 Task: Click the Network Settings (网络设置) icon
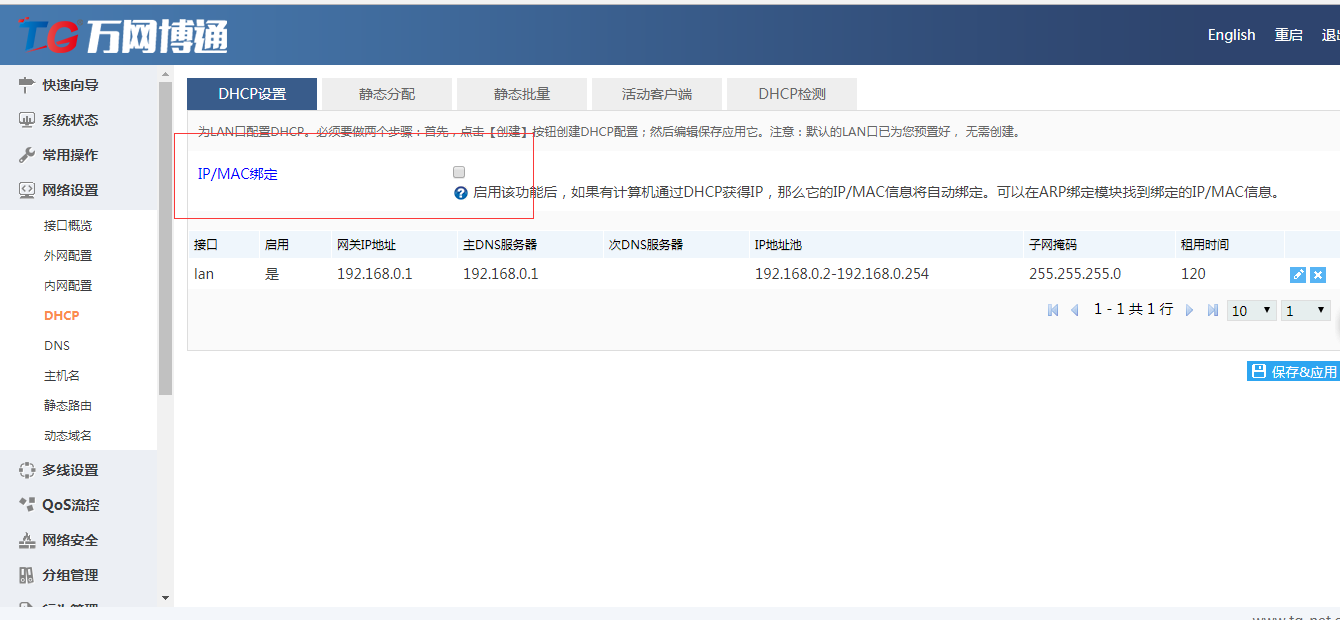click(x=27, y=190)
